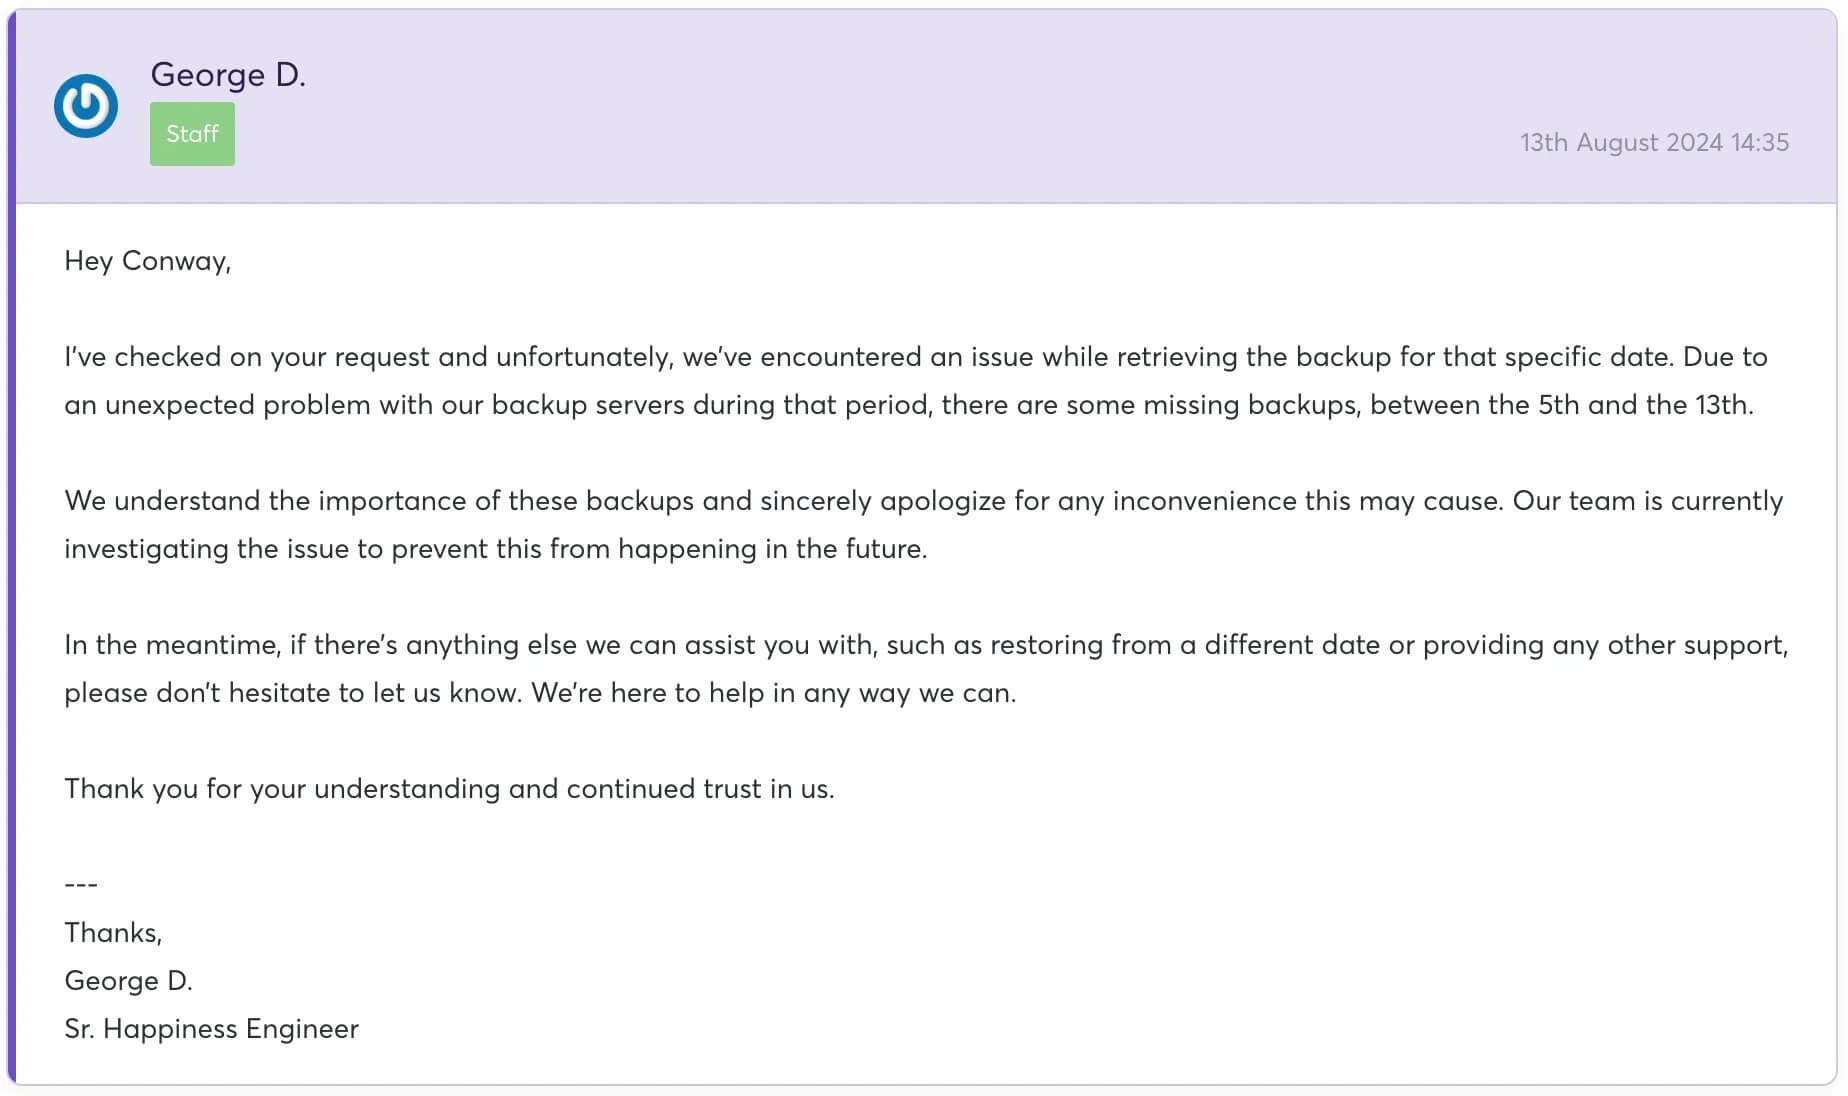The image size is (1848, 1096).
Task: Click the 13th August 2024 14:35 timestamp
Action: 1654,142
